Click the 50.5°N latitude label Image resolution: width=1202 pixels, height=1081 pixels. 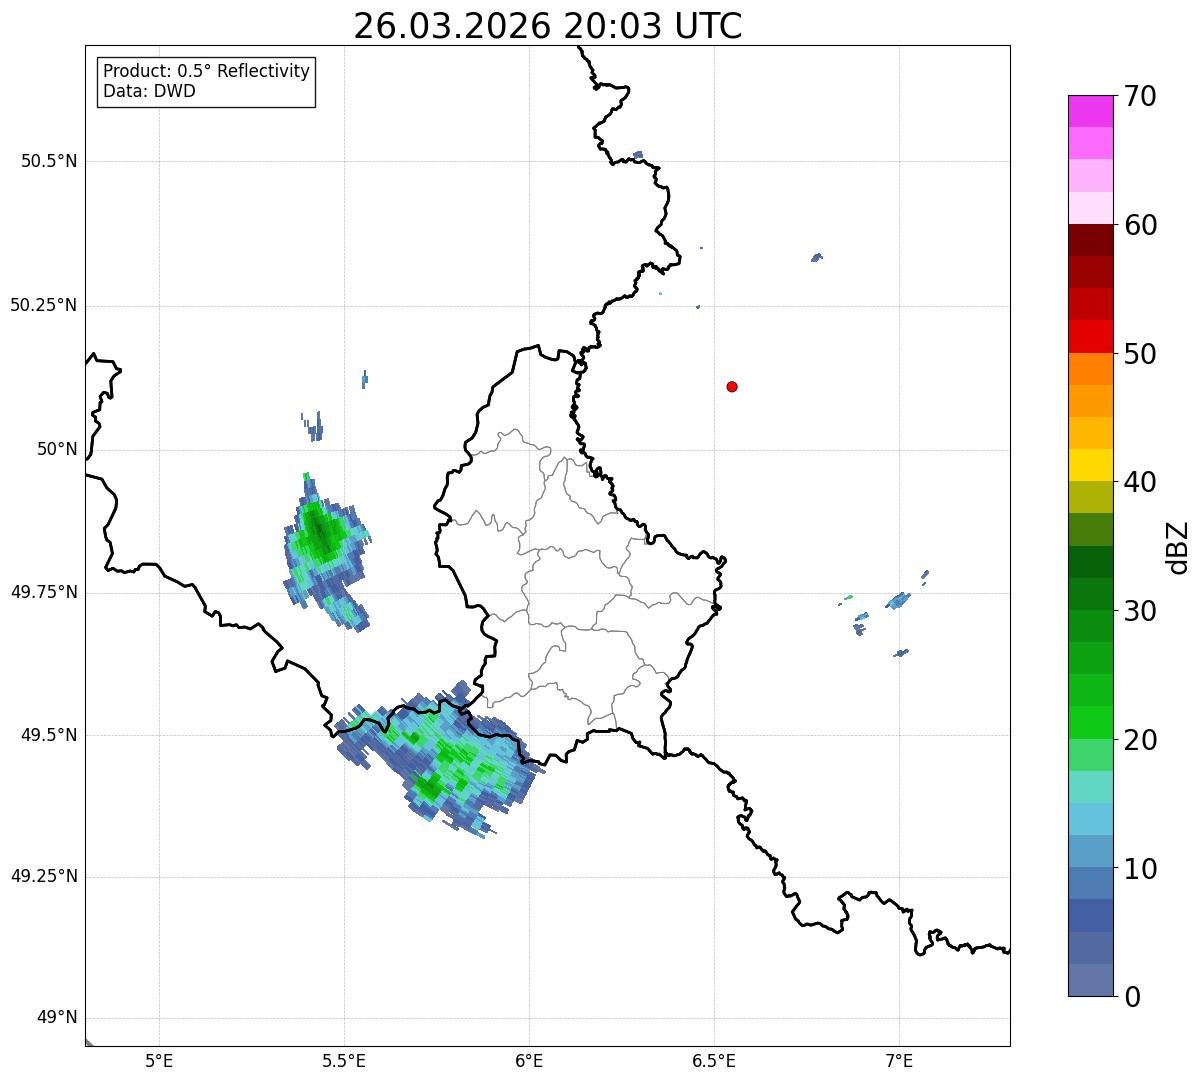(49, 161)
